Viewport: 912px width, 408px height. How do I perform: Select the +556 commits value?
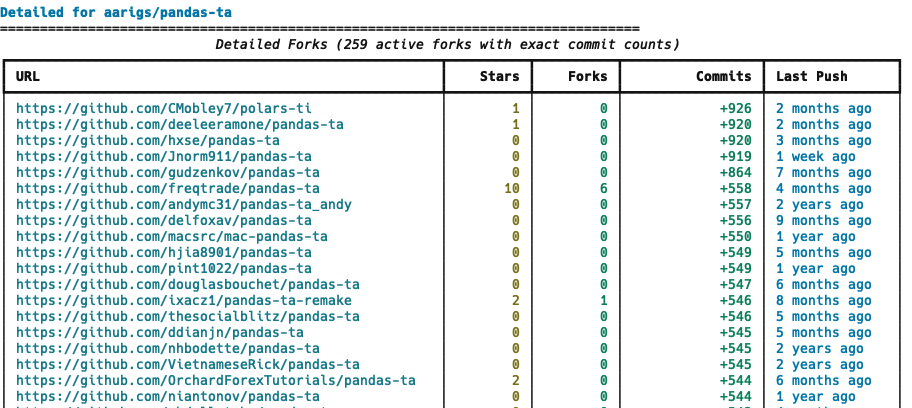[735, 221]
